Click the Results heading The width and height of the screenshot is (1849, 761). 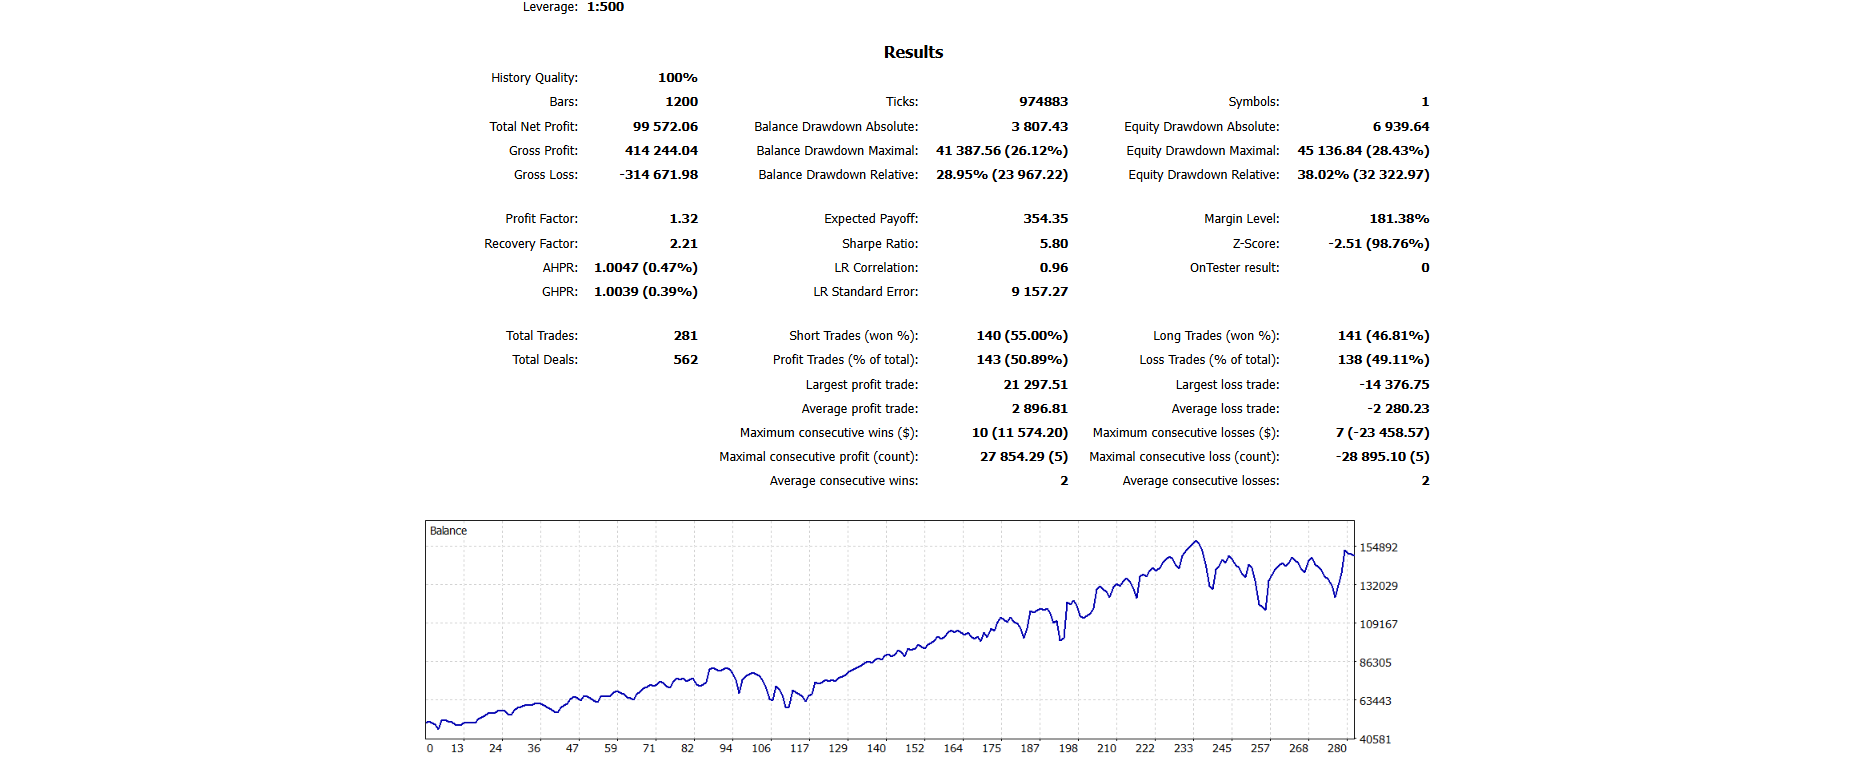point(913,52)
